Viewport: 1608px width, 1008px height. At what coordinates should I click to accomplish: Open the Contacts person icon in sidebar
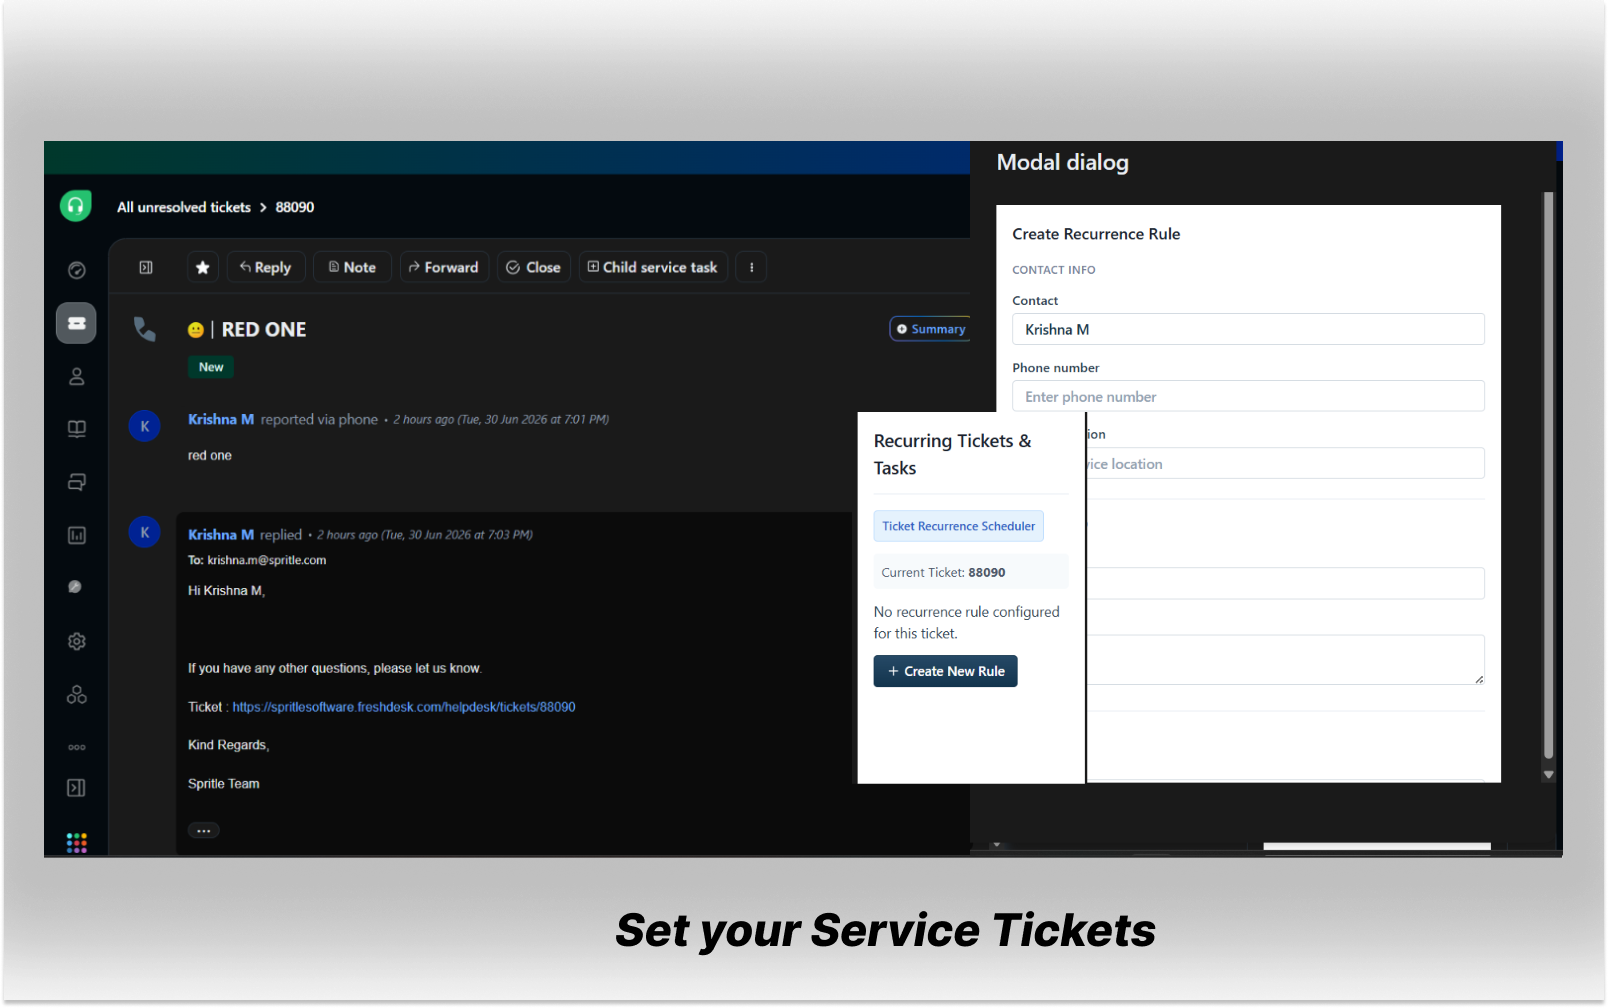point(77,377)
